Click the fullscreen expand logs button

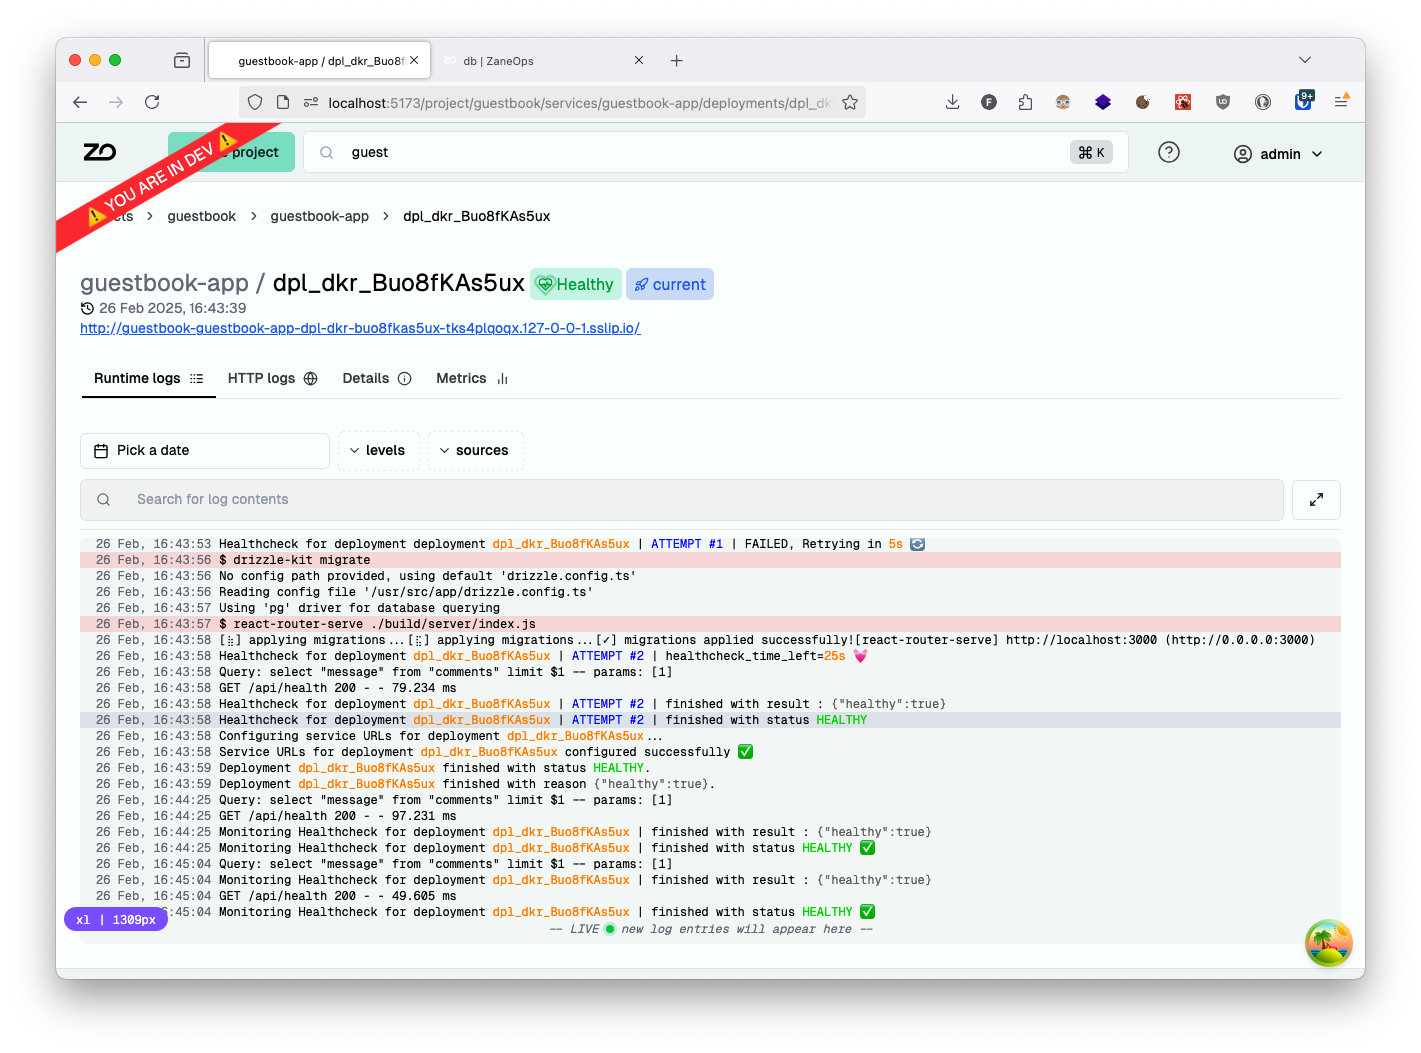tap(1316, 499)
